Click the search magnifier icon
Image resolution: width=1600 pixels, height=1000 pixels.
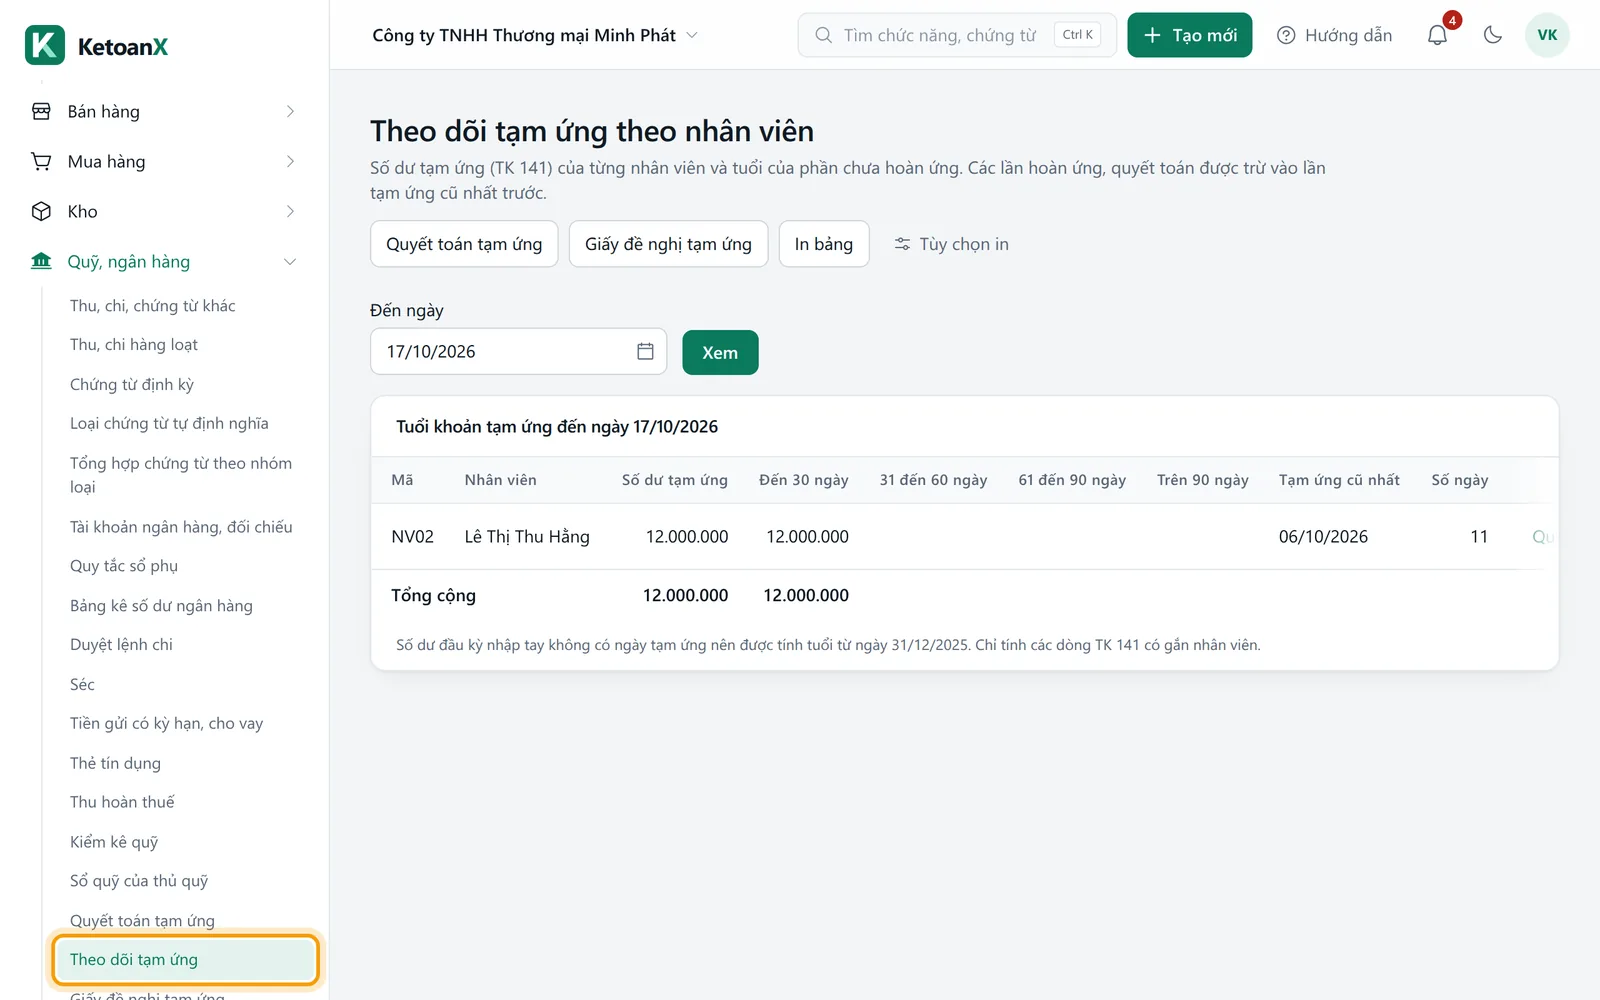click(823, 35)
